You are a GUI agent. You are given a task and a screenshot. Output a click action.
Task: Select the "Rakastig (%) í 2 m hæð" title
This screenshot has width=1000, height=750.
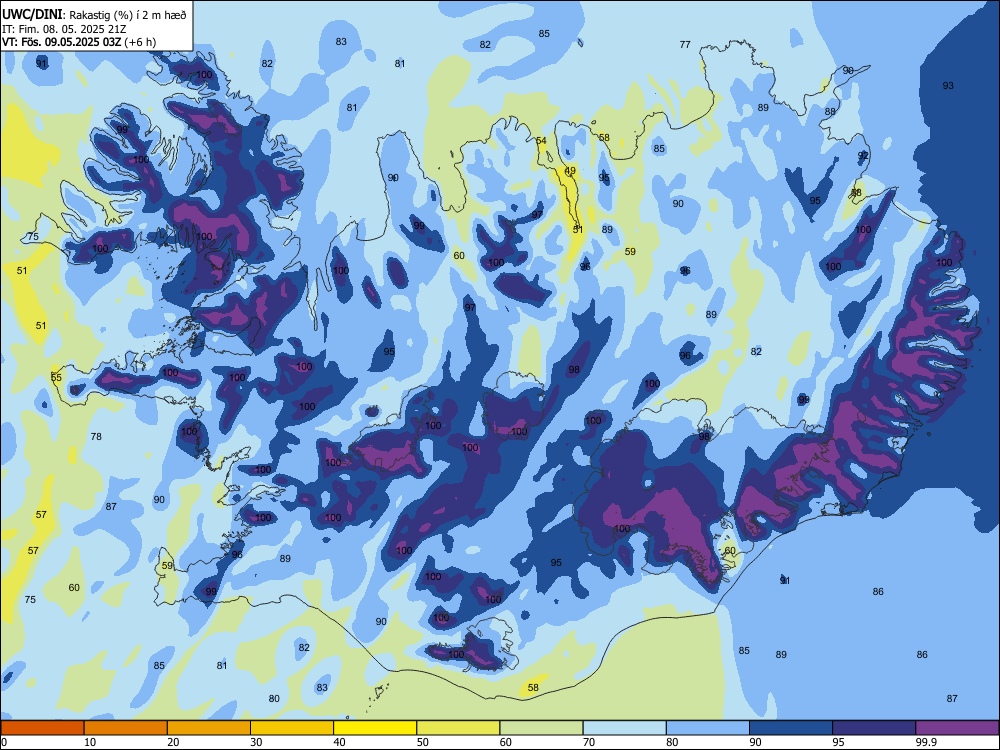pyautogui.click(x=128, y=15)
